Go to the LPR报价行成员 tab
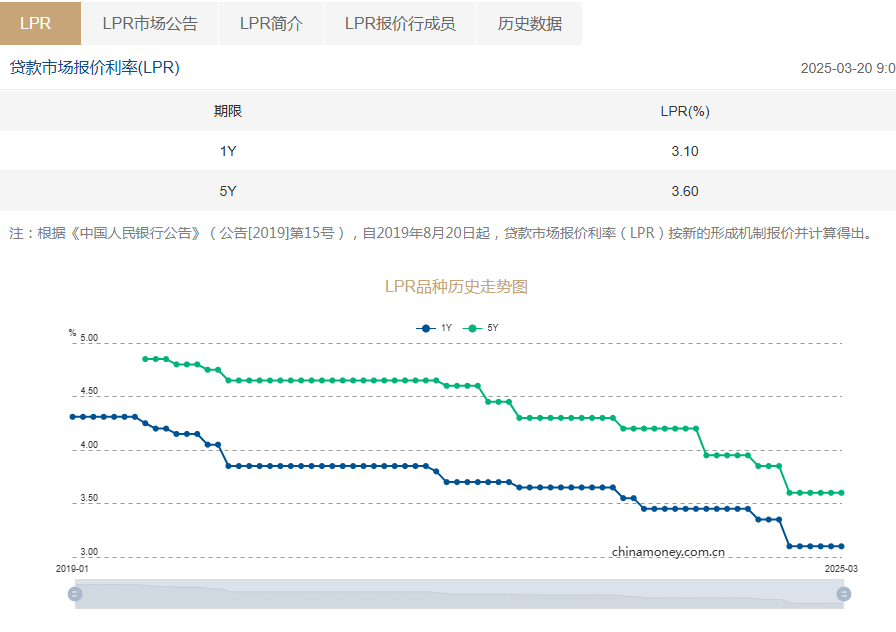896x632 pixels. (400, 23)
